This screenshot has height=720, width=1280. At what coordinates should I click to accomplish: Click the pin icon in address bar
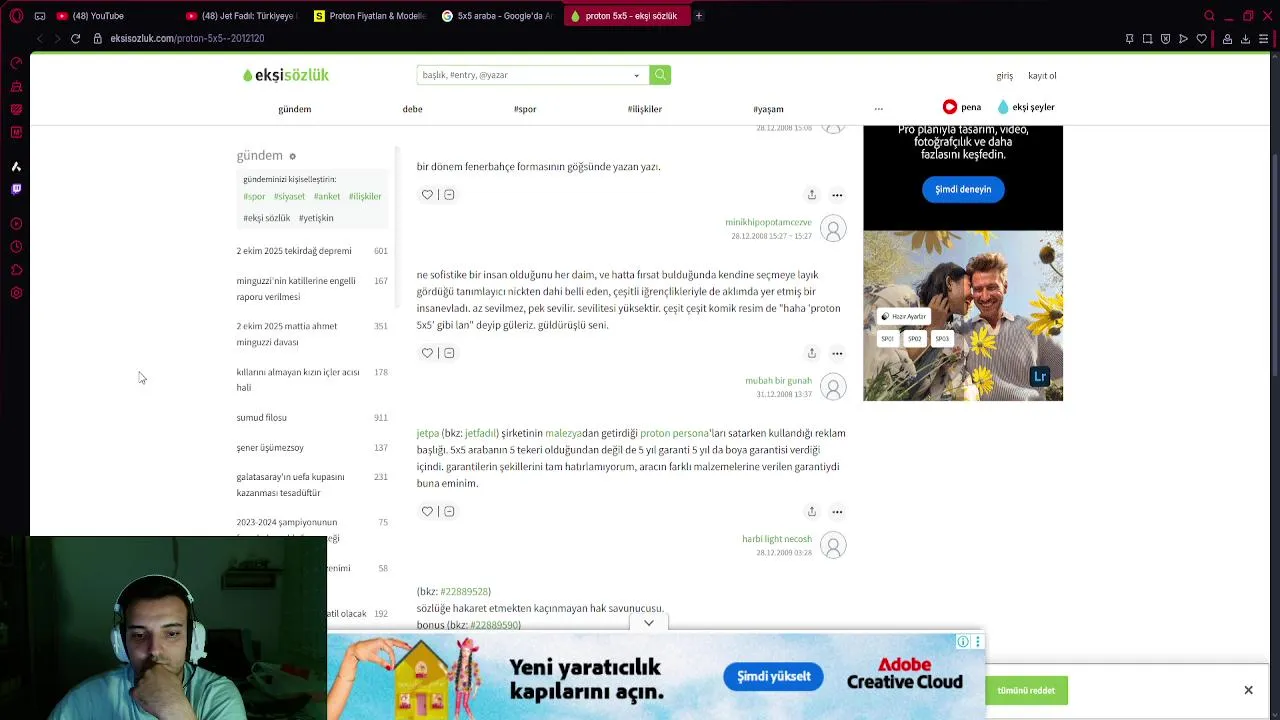click(x=1129, y=38)
